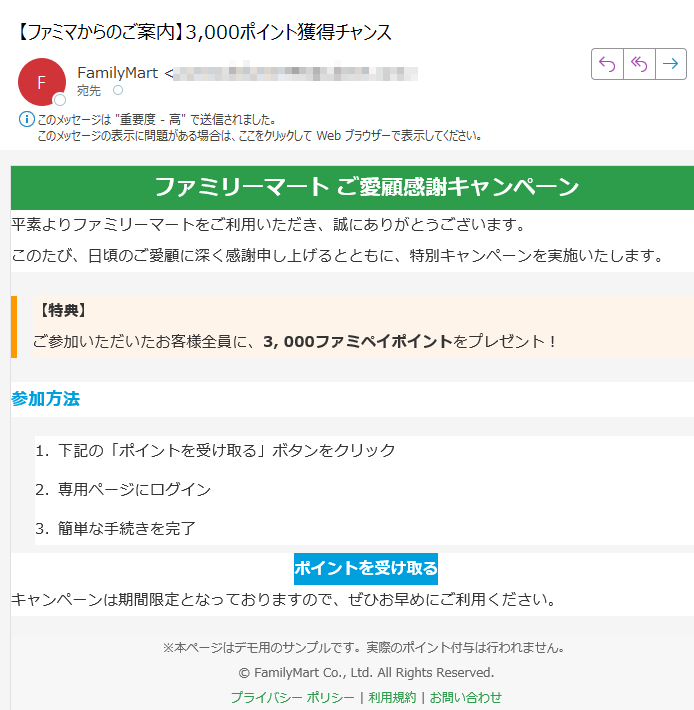Click the blue info icon beside importance notice
This screenshot has width=694, height=710.
click(26, 120)
